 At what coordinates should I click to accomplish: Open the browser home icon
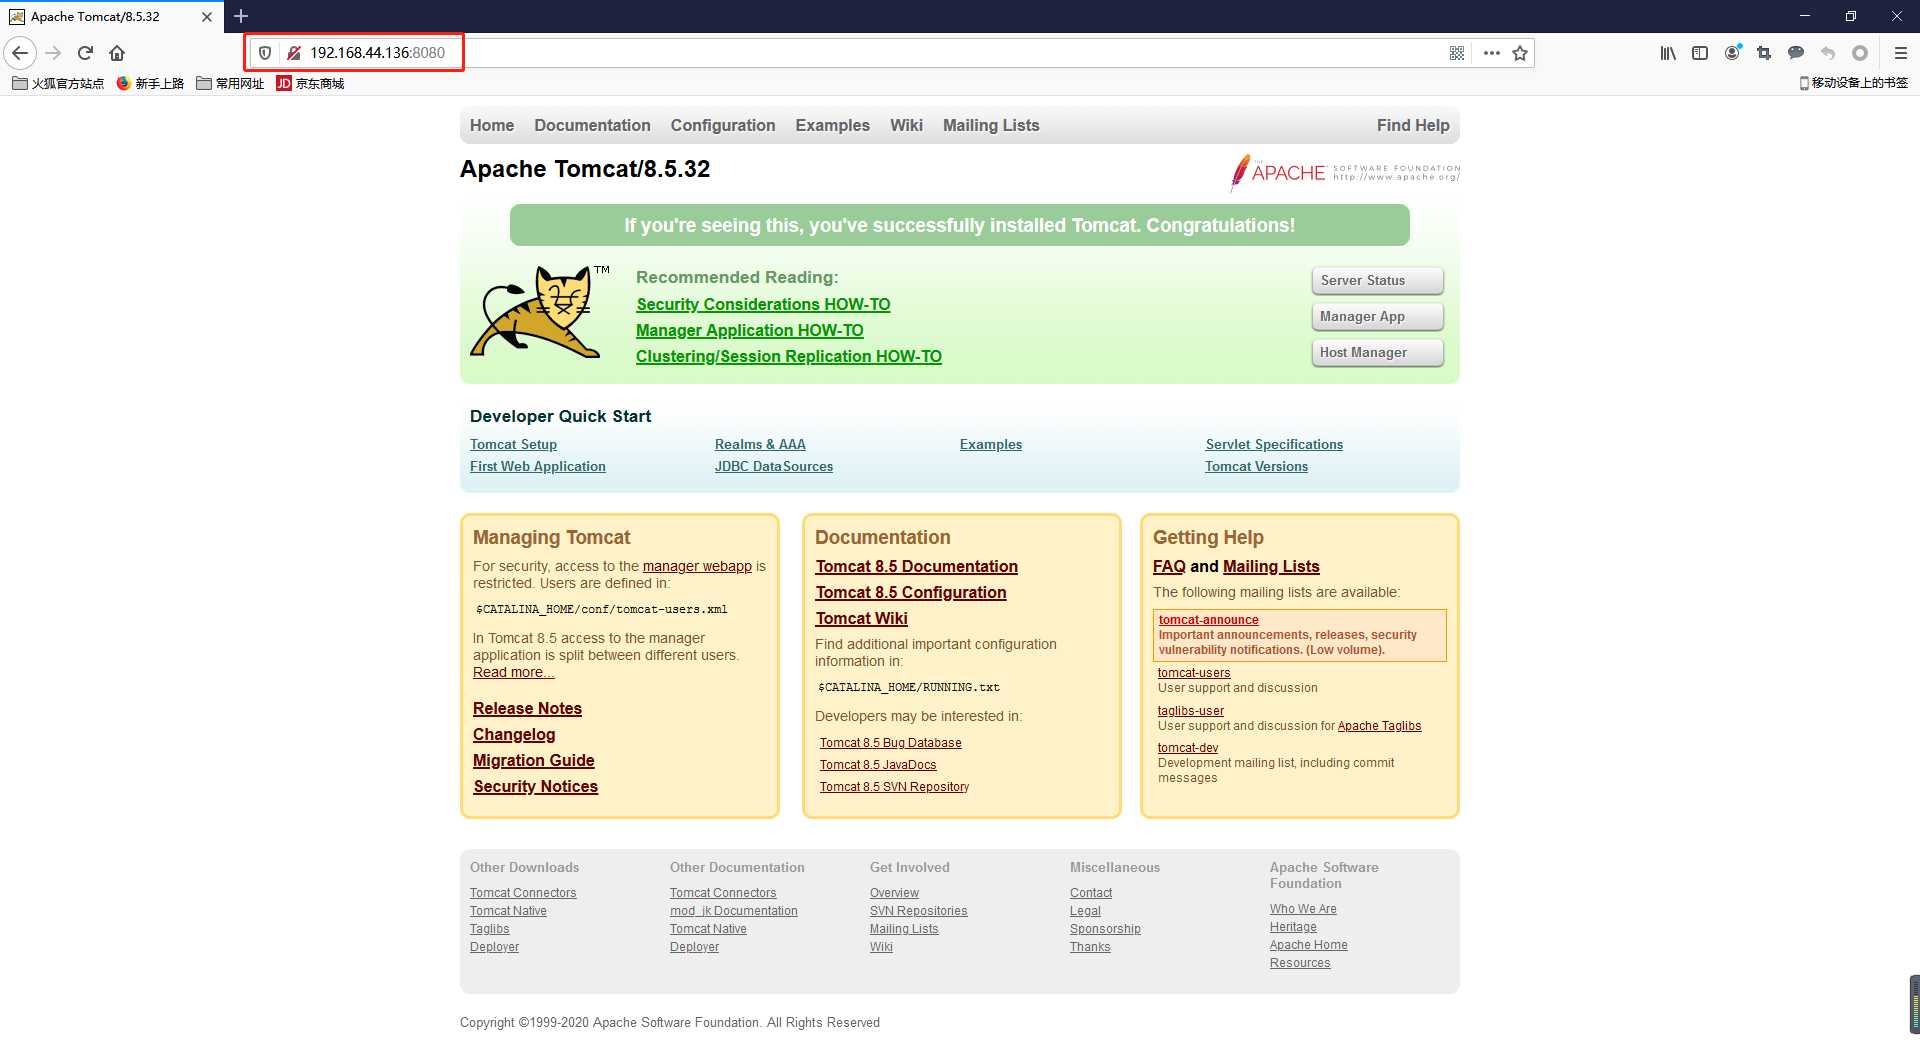[x=117, y=53]
